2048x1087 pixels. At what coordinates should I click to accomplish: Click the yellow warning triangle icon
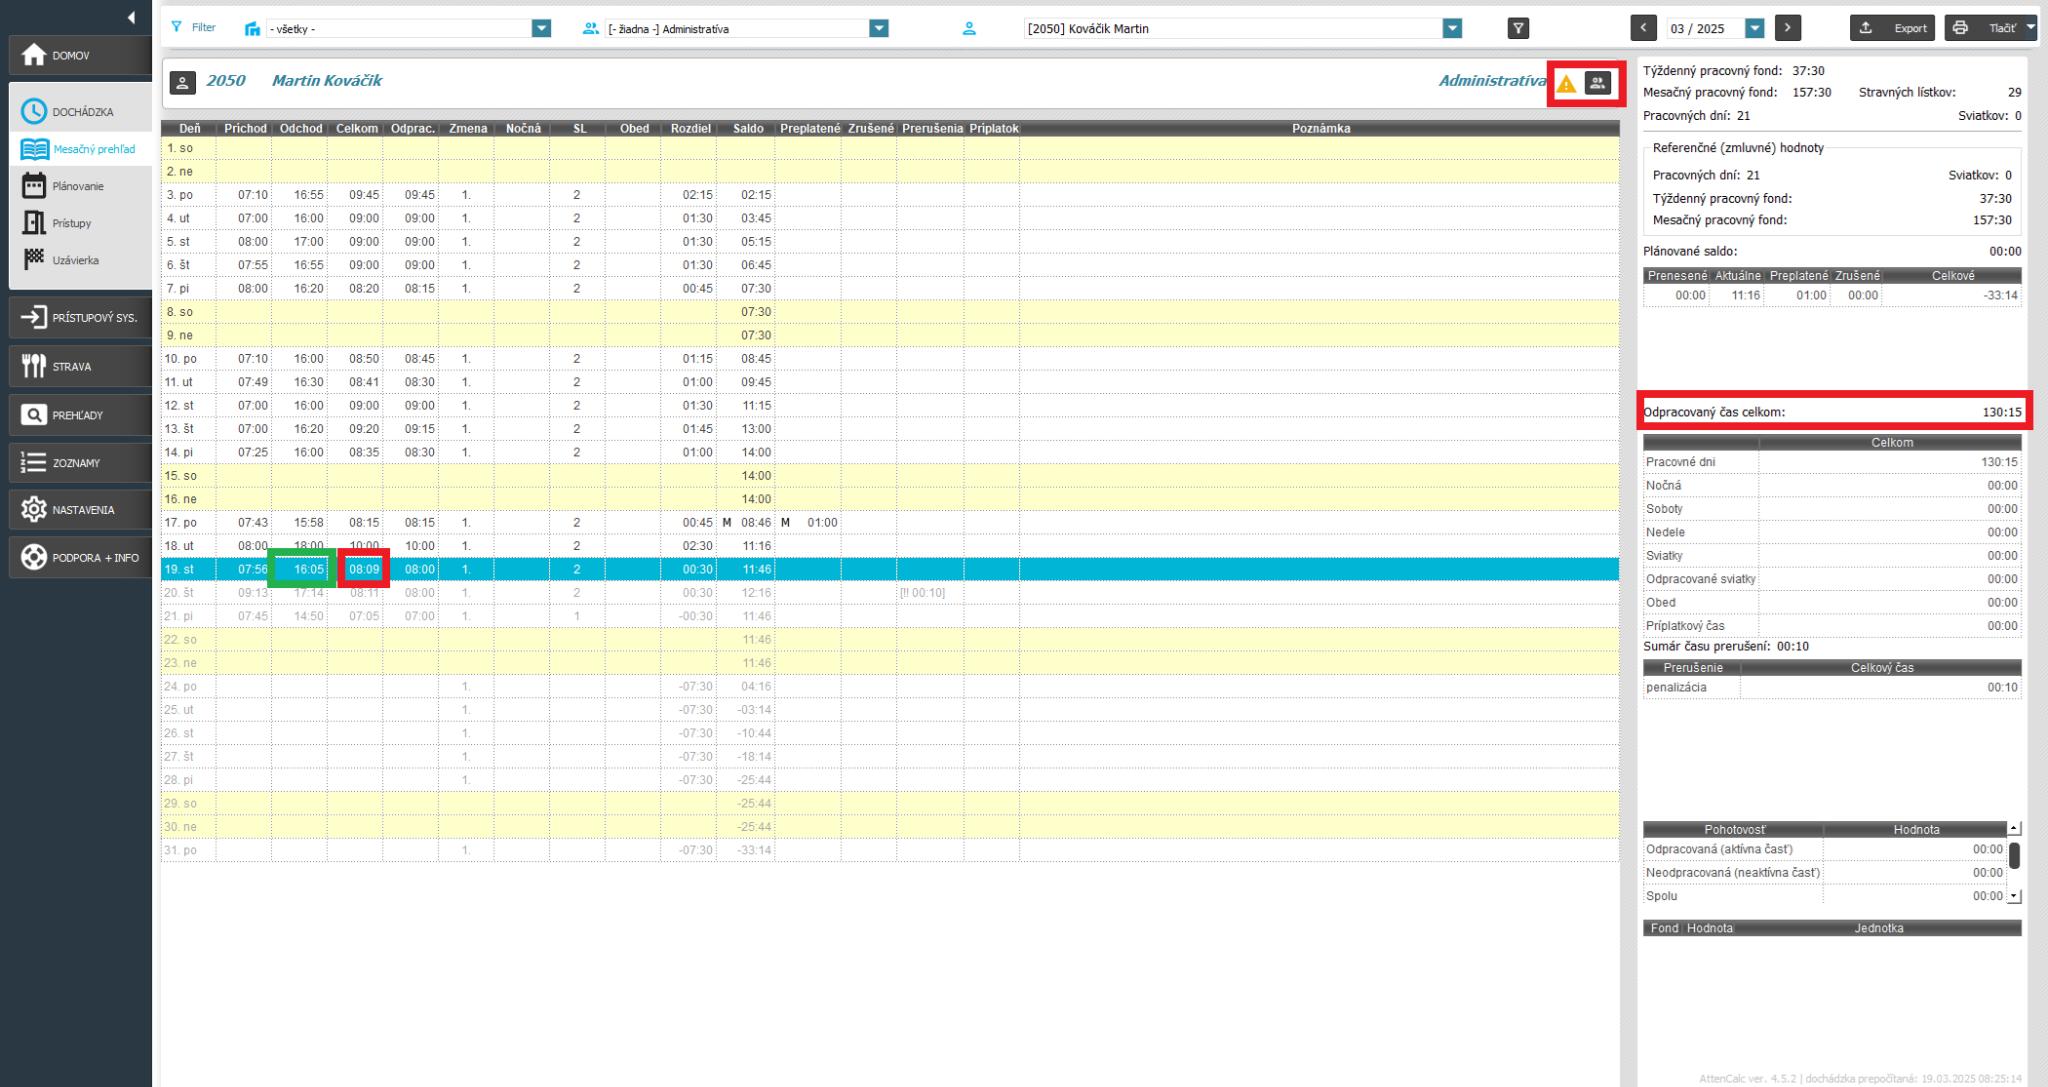point(1566,84)
